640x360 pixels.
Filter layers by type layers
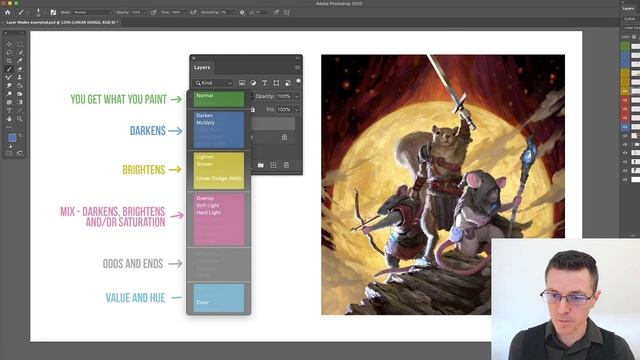point(264,83)
